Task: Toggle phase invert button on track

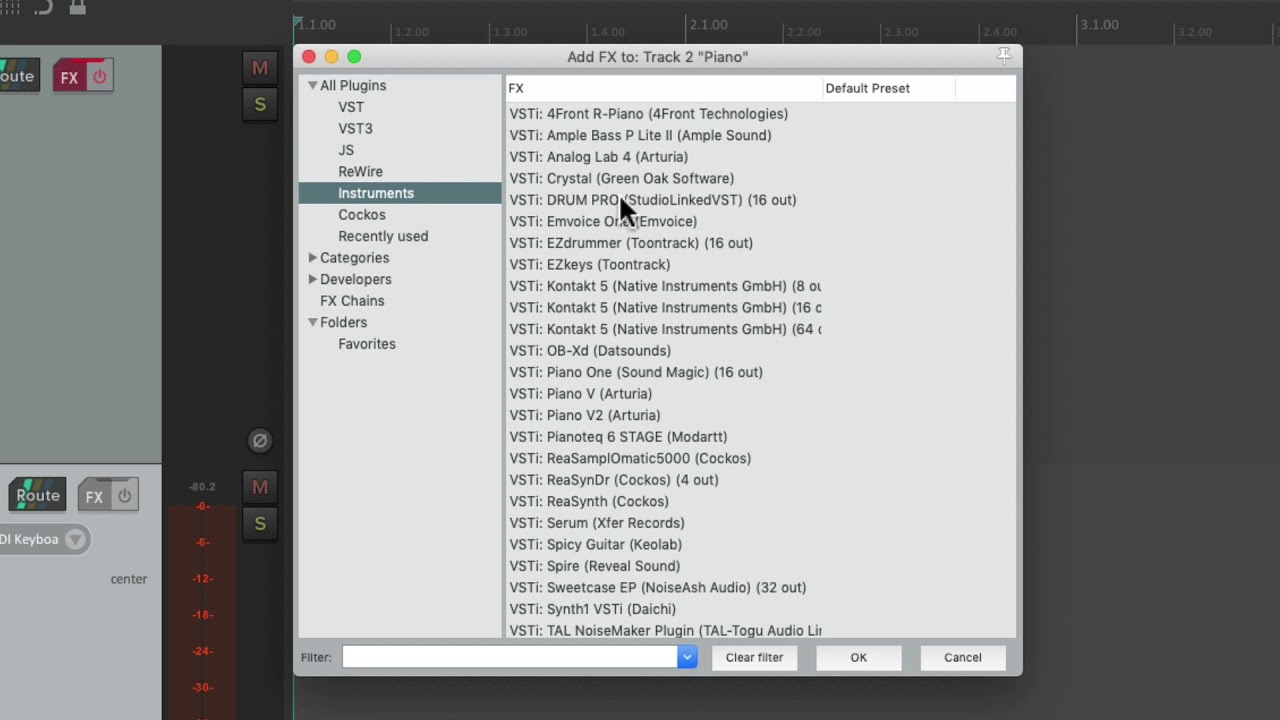Action: point(260,440)
